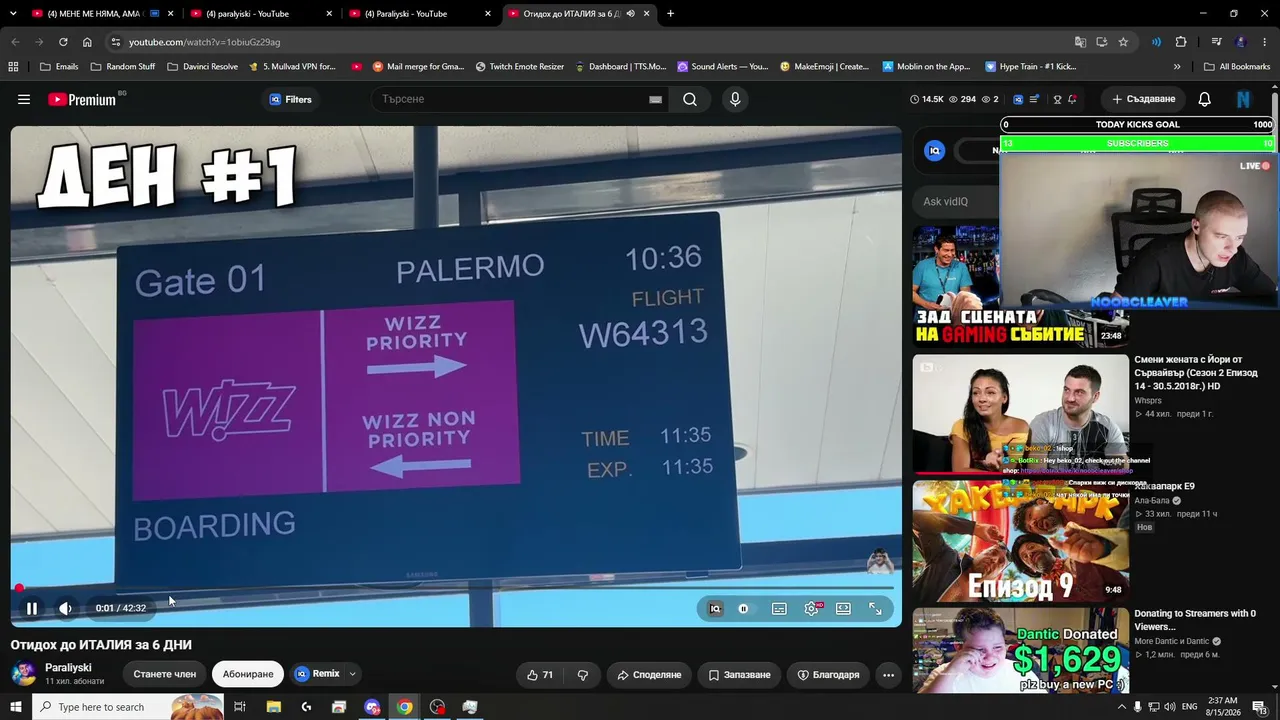Open the Hype Train bookmark
1280x720 pixels.
tap(1031, 67)
